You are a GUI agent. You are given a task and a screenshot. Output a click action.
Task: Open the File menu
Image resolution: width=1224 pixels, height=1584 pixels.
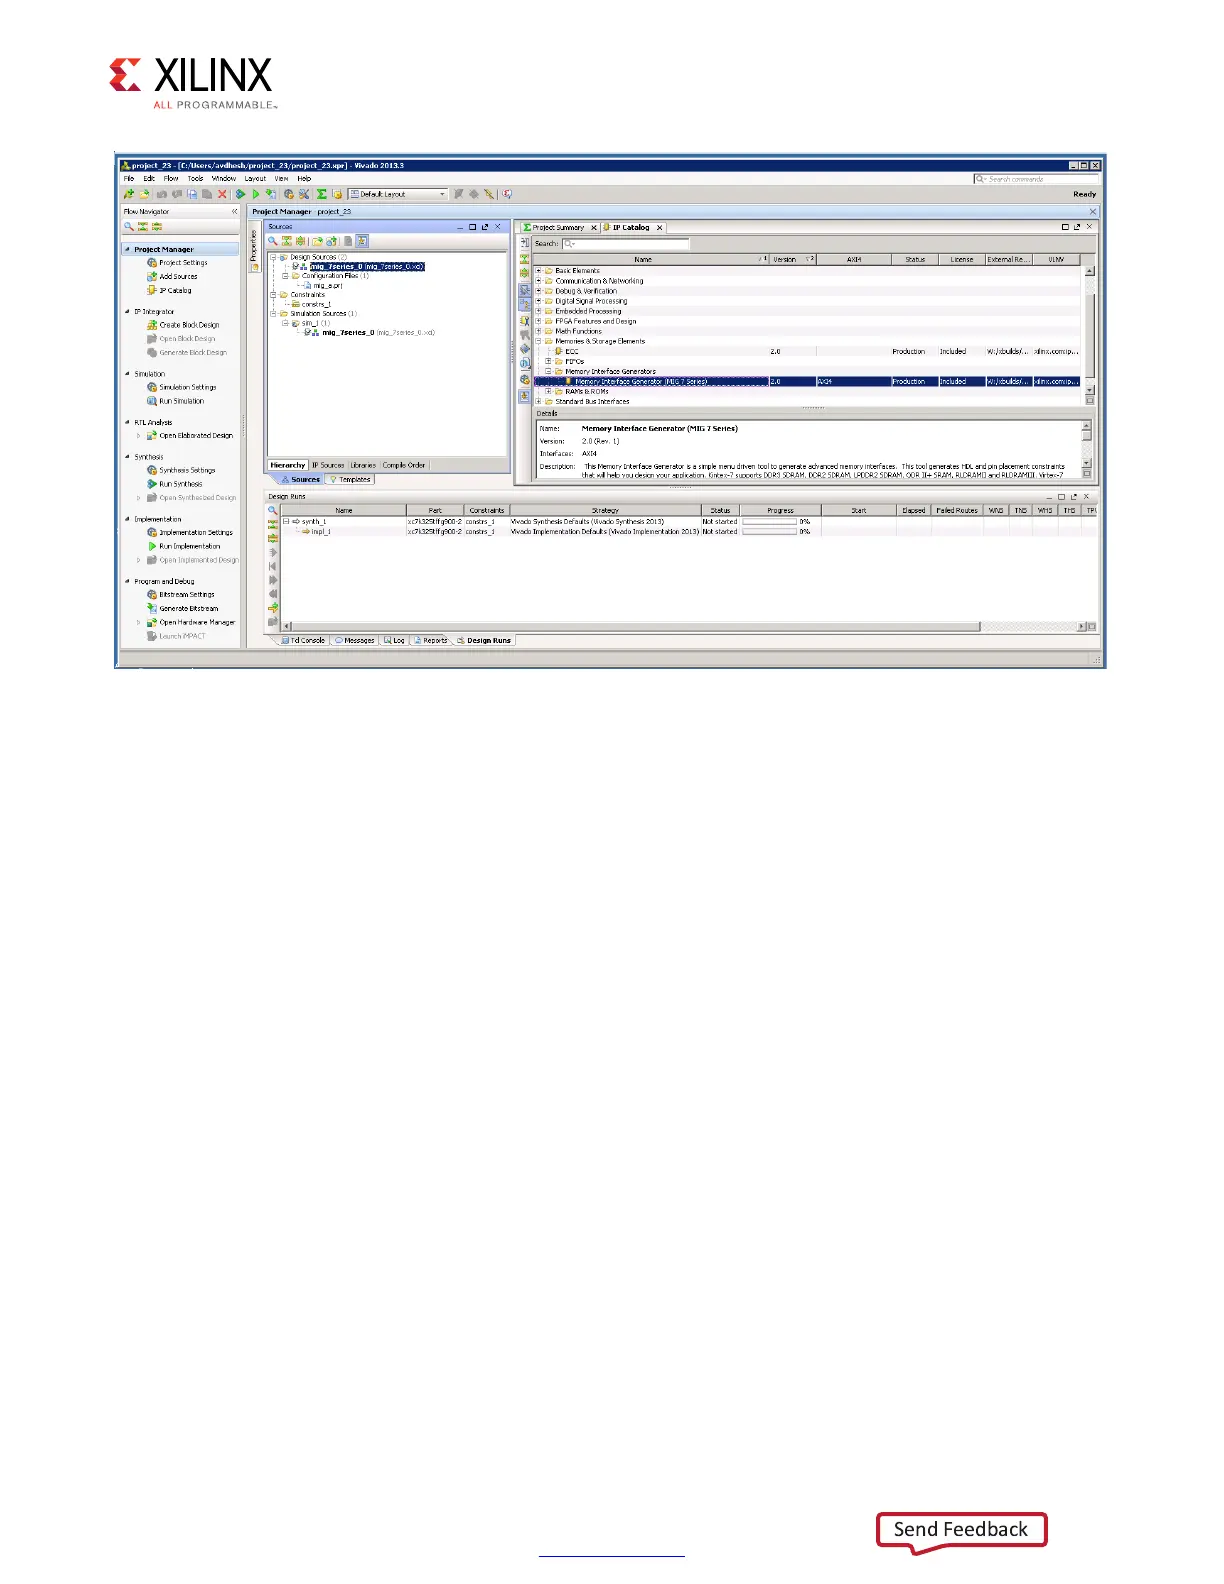(129, 179)
